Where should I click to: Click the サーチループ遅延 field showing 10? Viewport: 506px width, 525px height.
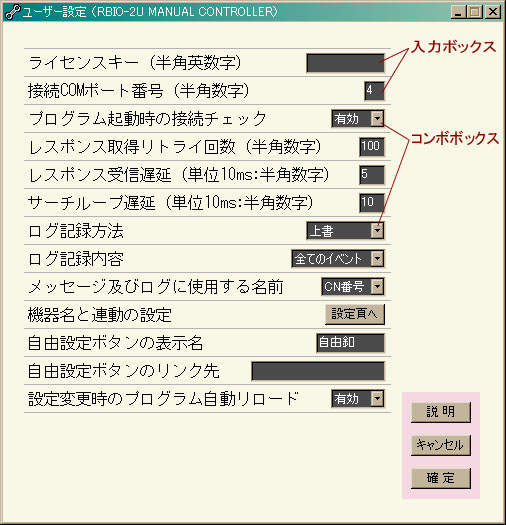click(x=372, y=203)
